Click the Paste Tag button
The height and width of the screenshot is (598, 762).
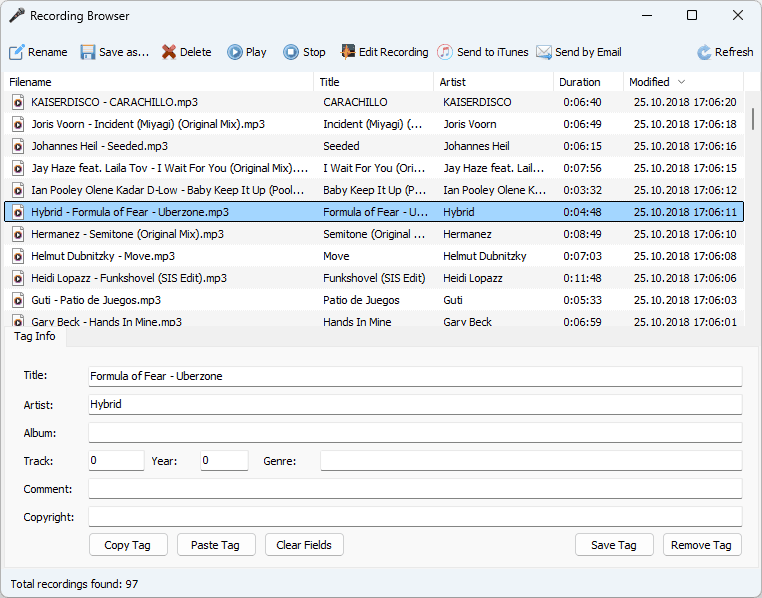[216, 545]
